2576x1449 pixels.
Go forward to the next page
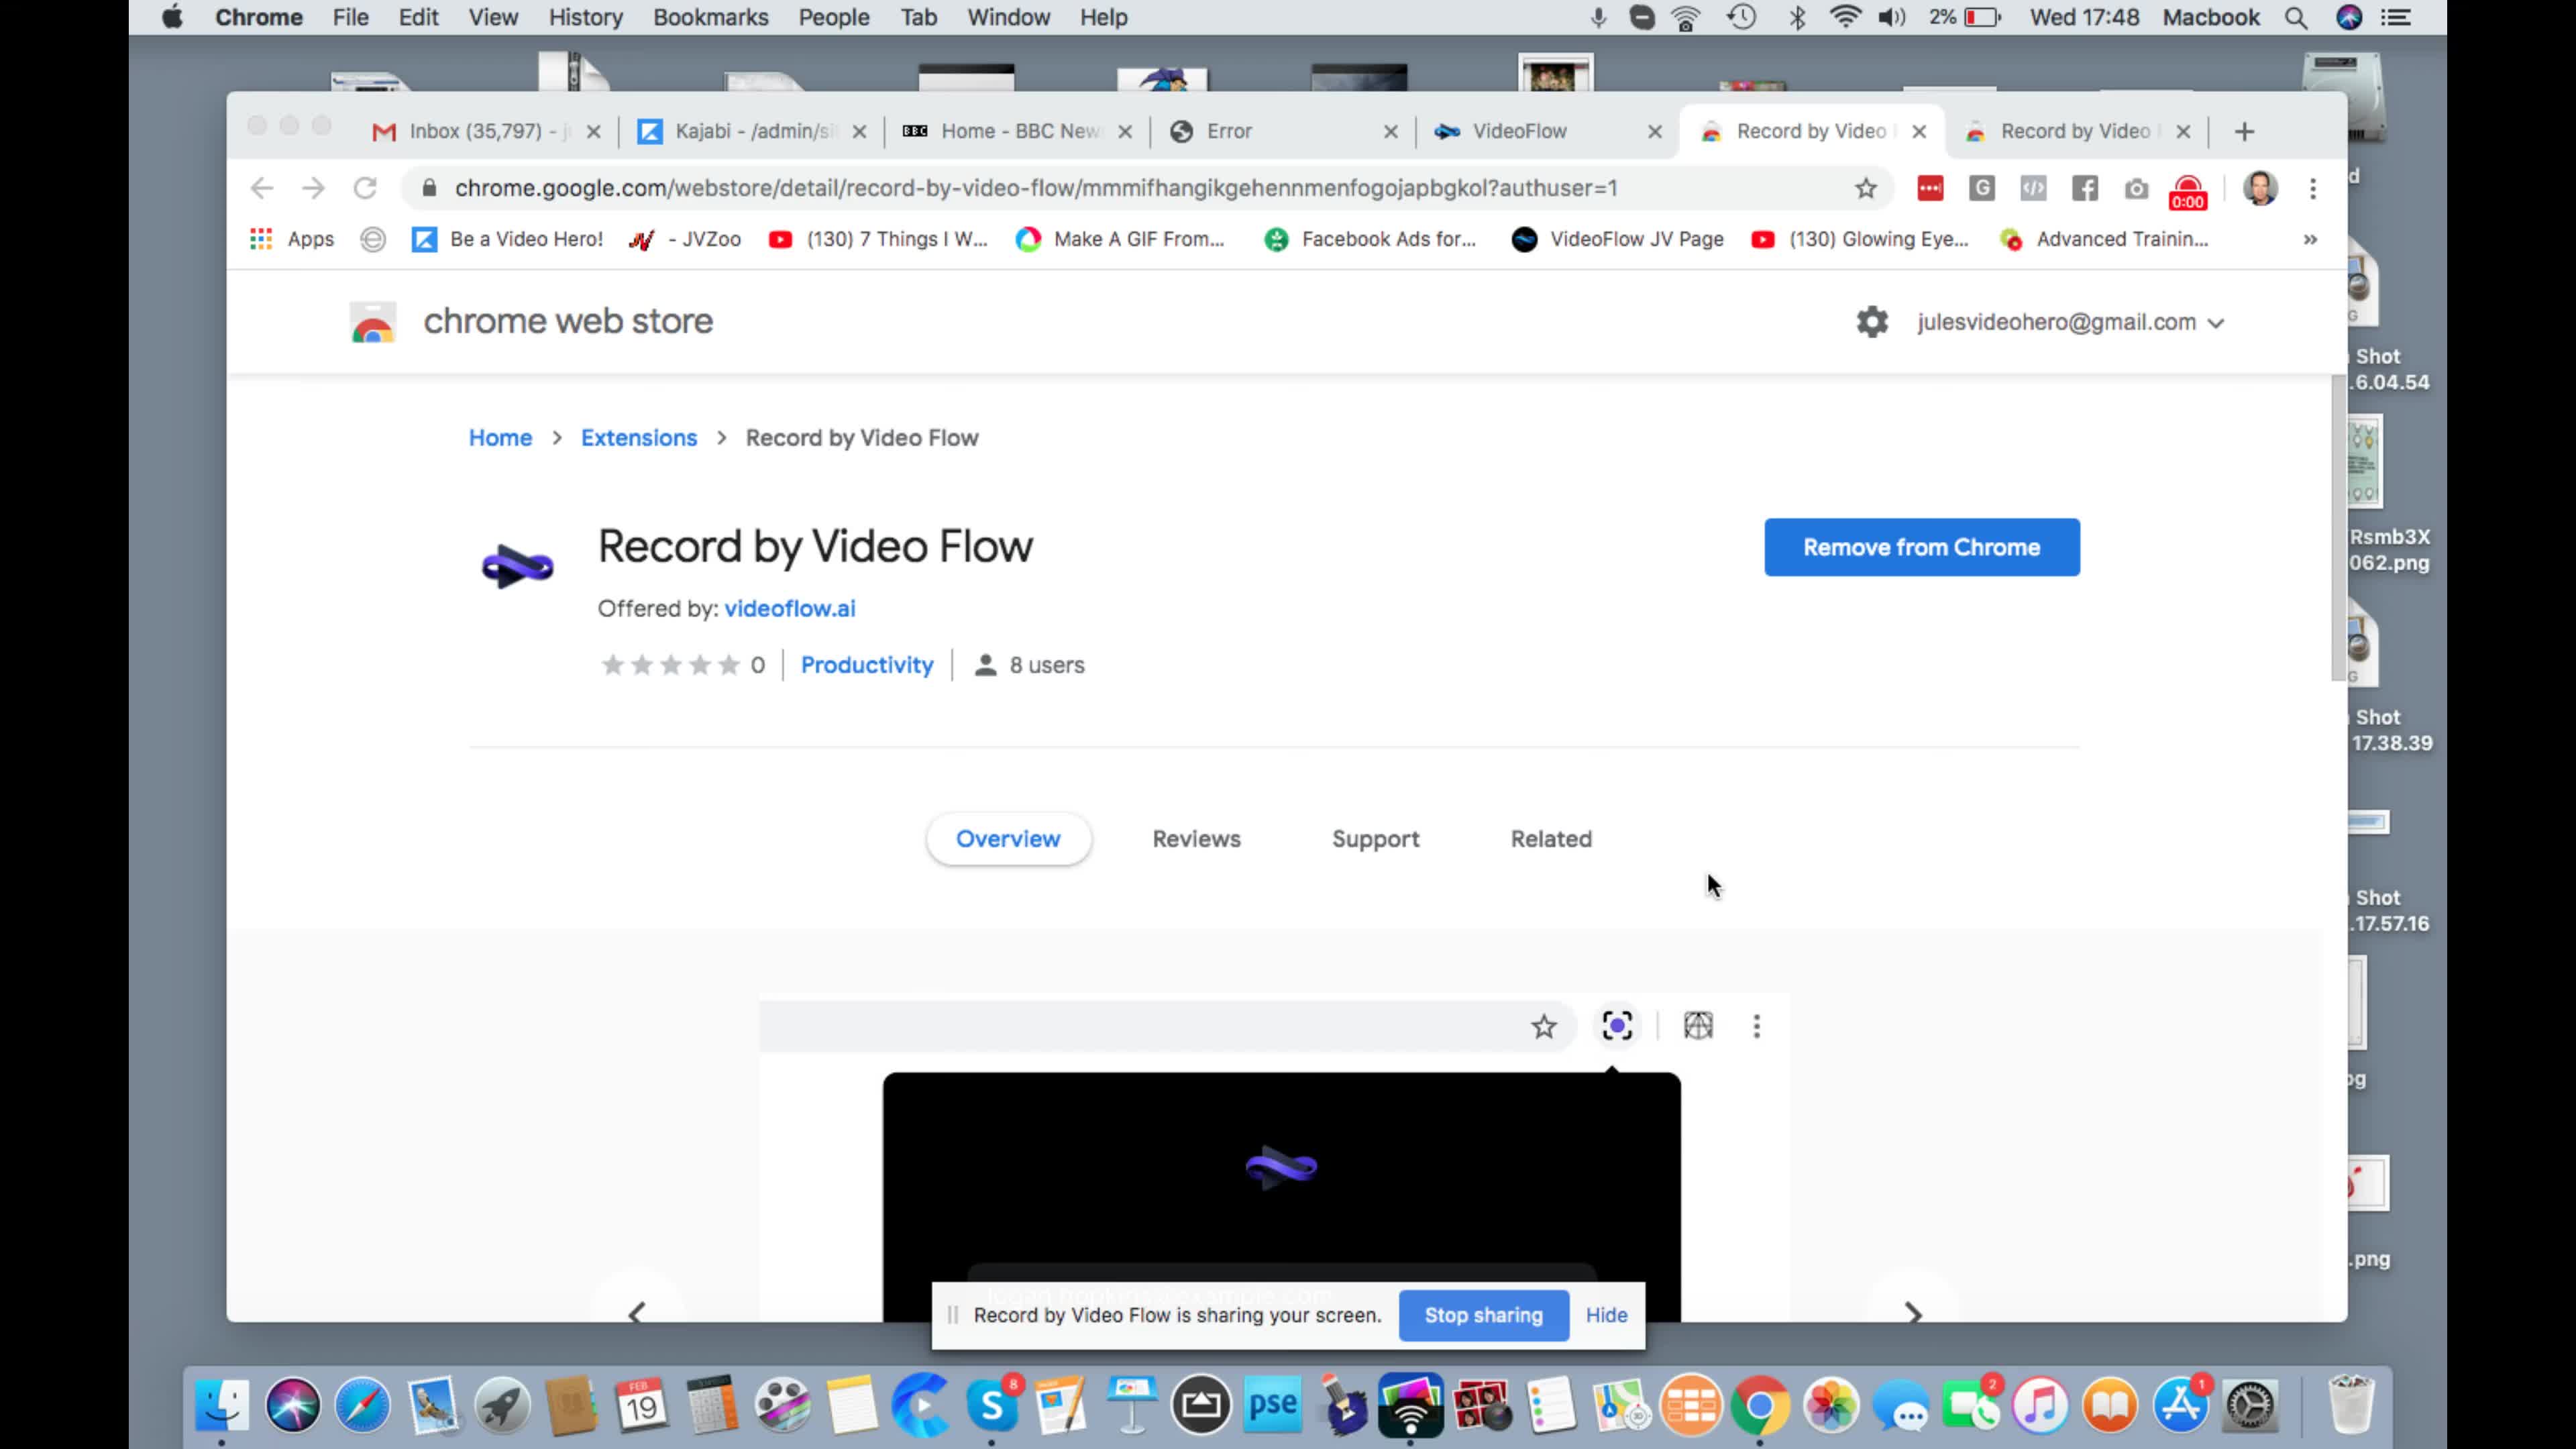click(314, 188)
